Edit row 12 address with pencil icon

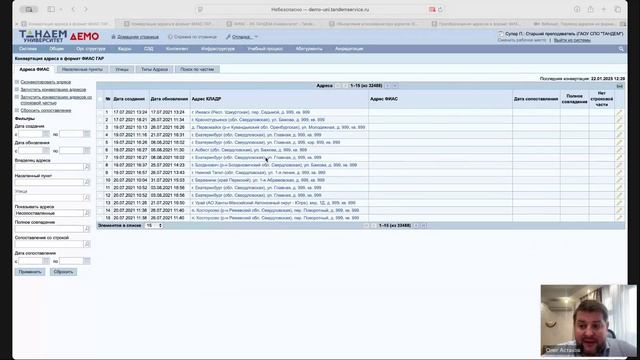(619, 195)
